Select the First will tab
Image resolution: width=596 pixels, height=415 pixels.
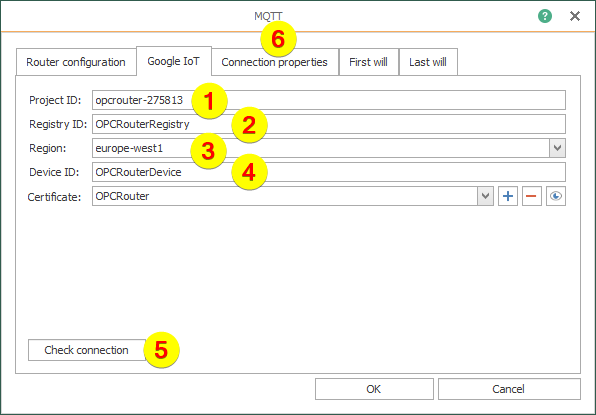click(368, 62)
